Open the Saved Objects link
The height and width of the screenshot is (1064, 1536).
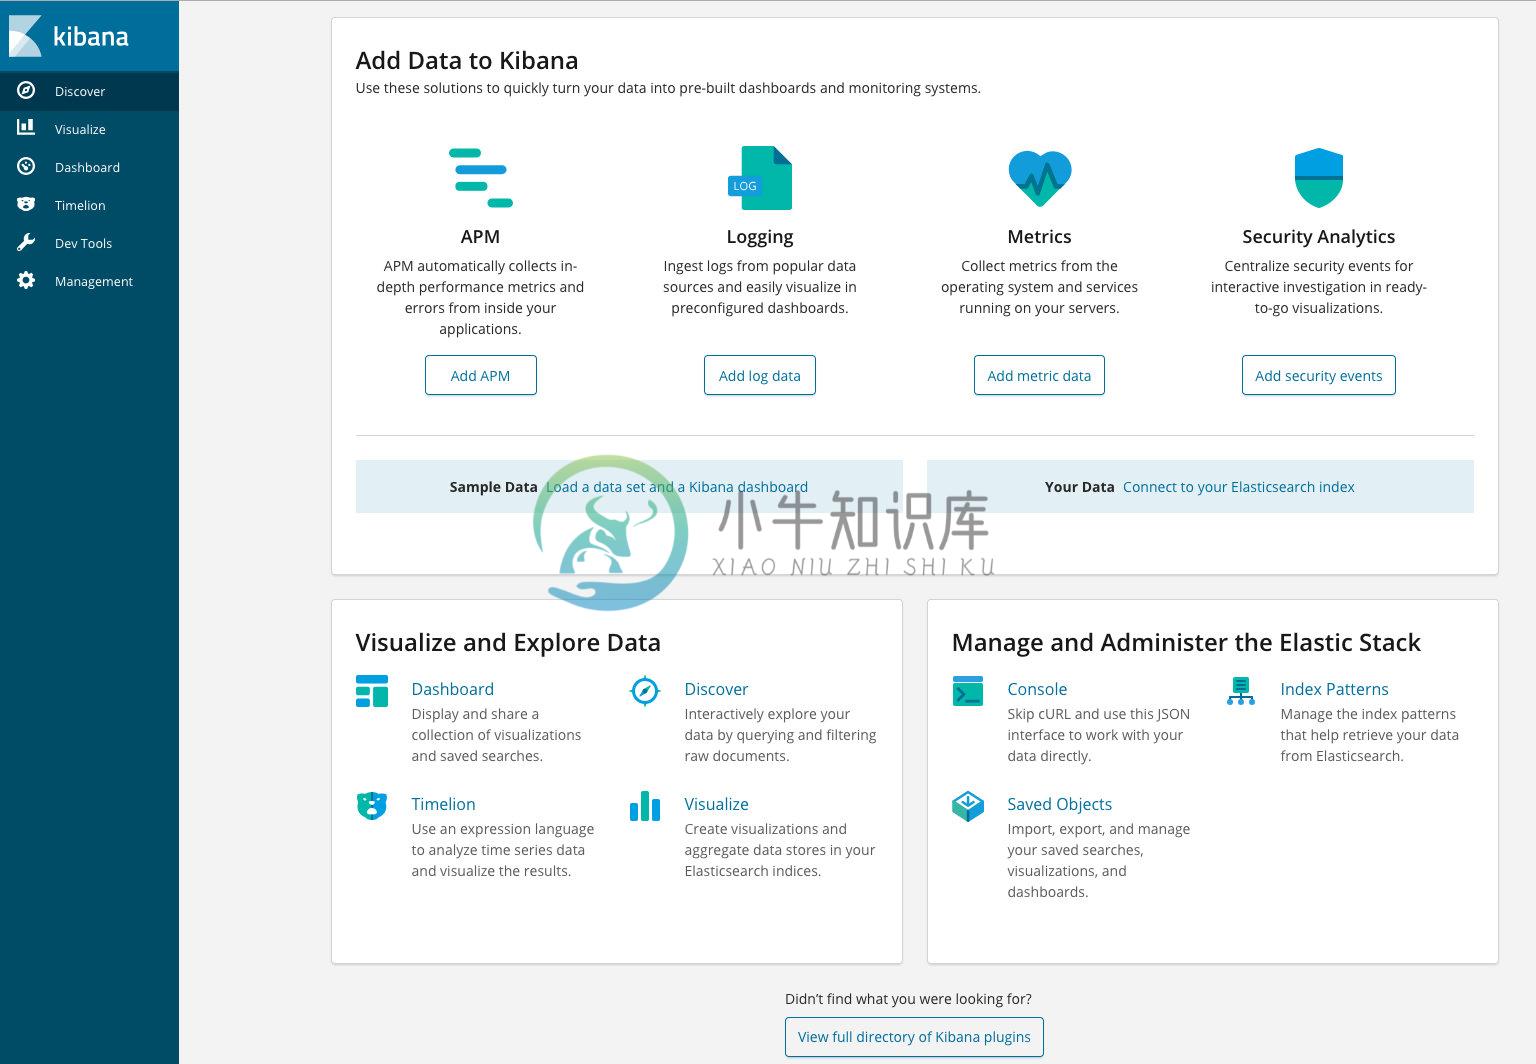click(x=1060, y=804)
